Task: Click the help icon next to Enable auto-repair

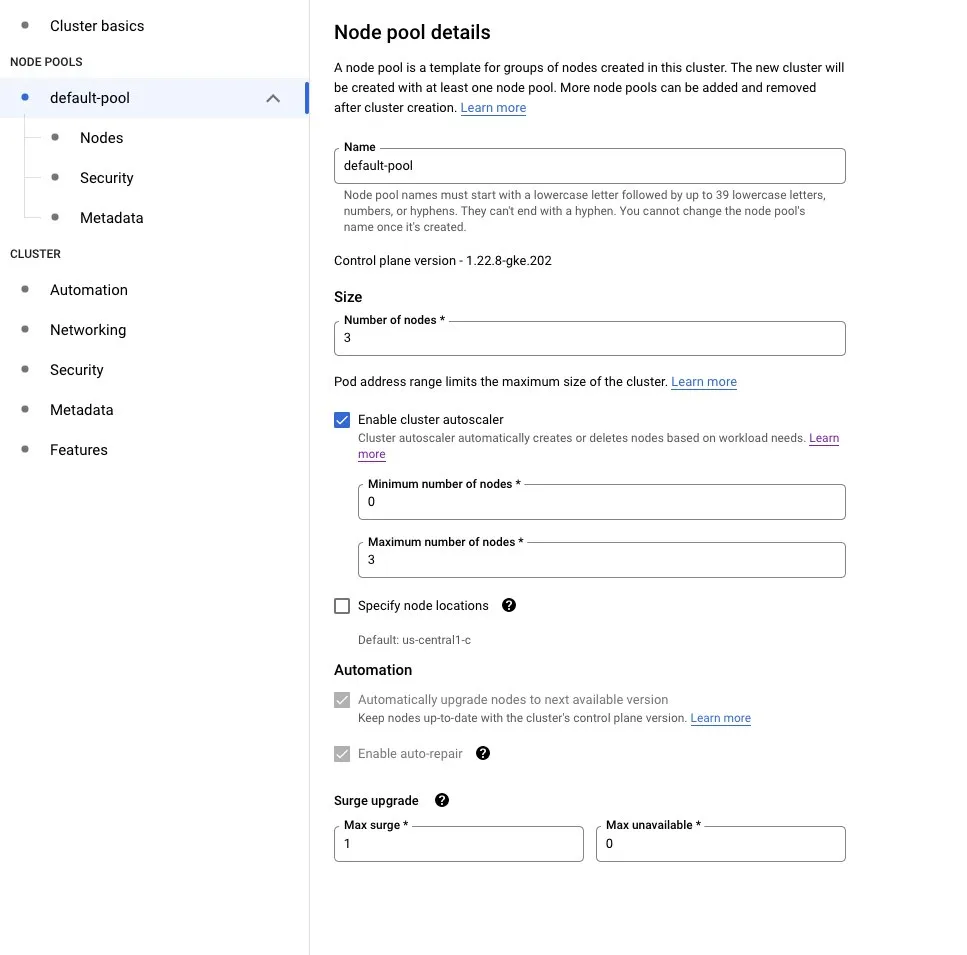Action: tap(483, 753)
